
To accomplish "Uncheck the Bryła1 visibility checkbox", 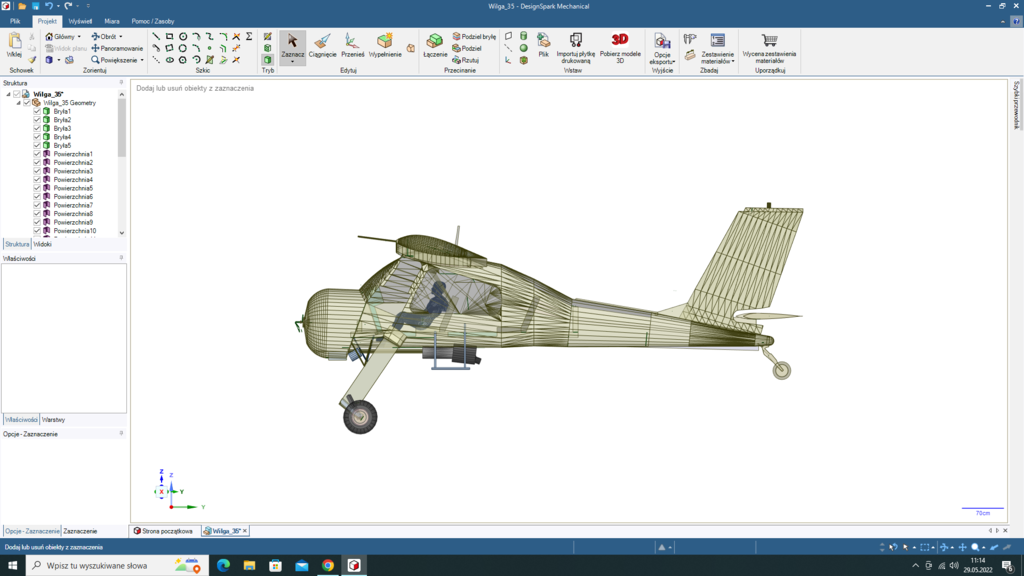I will [x=37, y=111].
